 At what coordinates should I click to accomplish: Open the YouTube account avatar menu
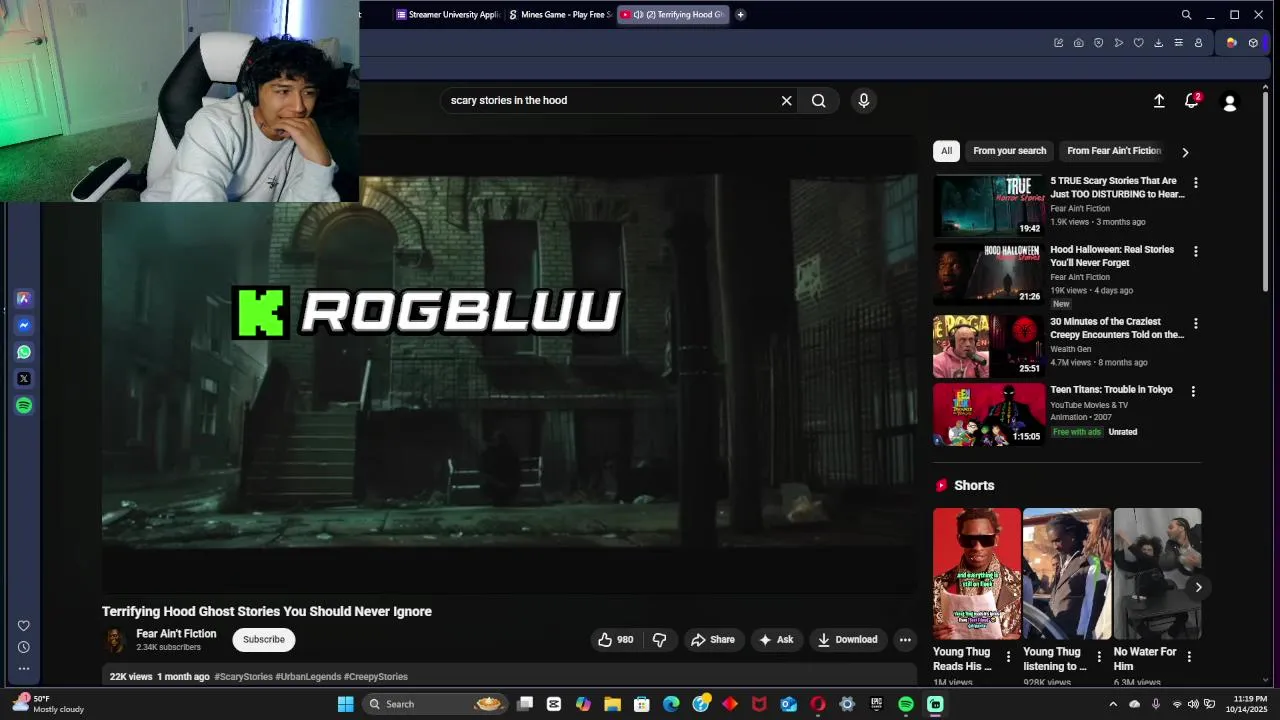pos(1230,102)
